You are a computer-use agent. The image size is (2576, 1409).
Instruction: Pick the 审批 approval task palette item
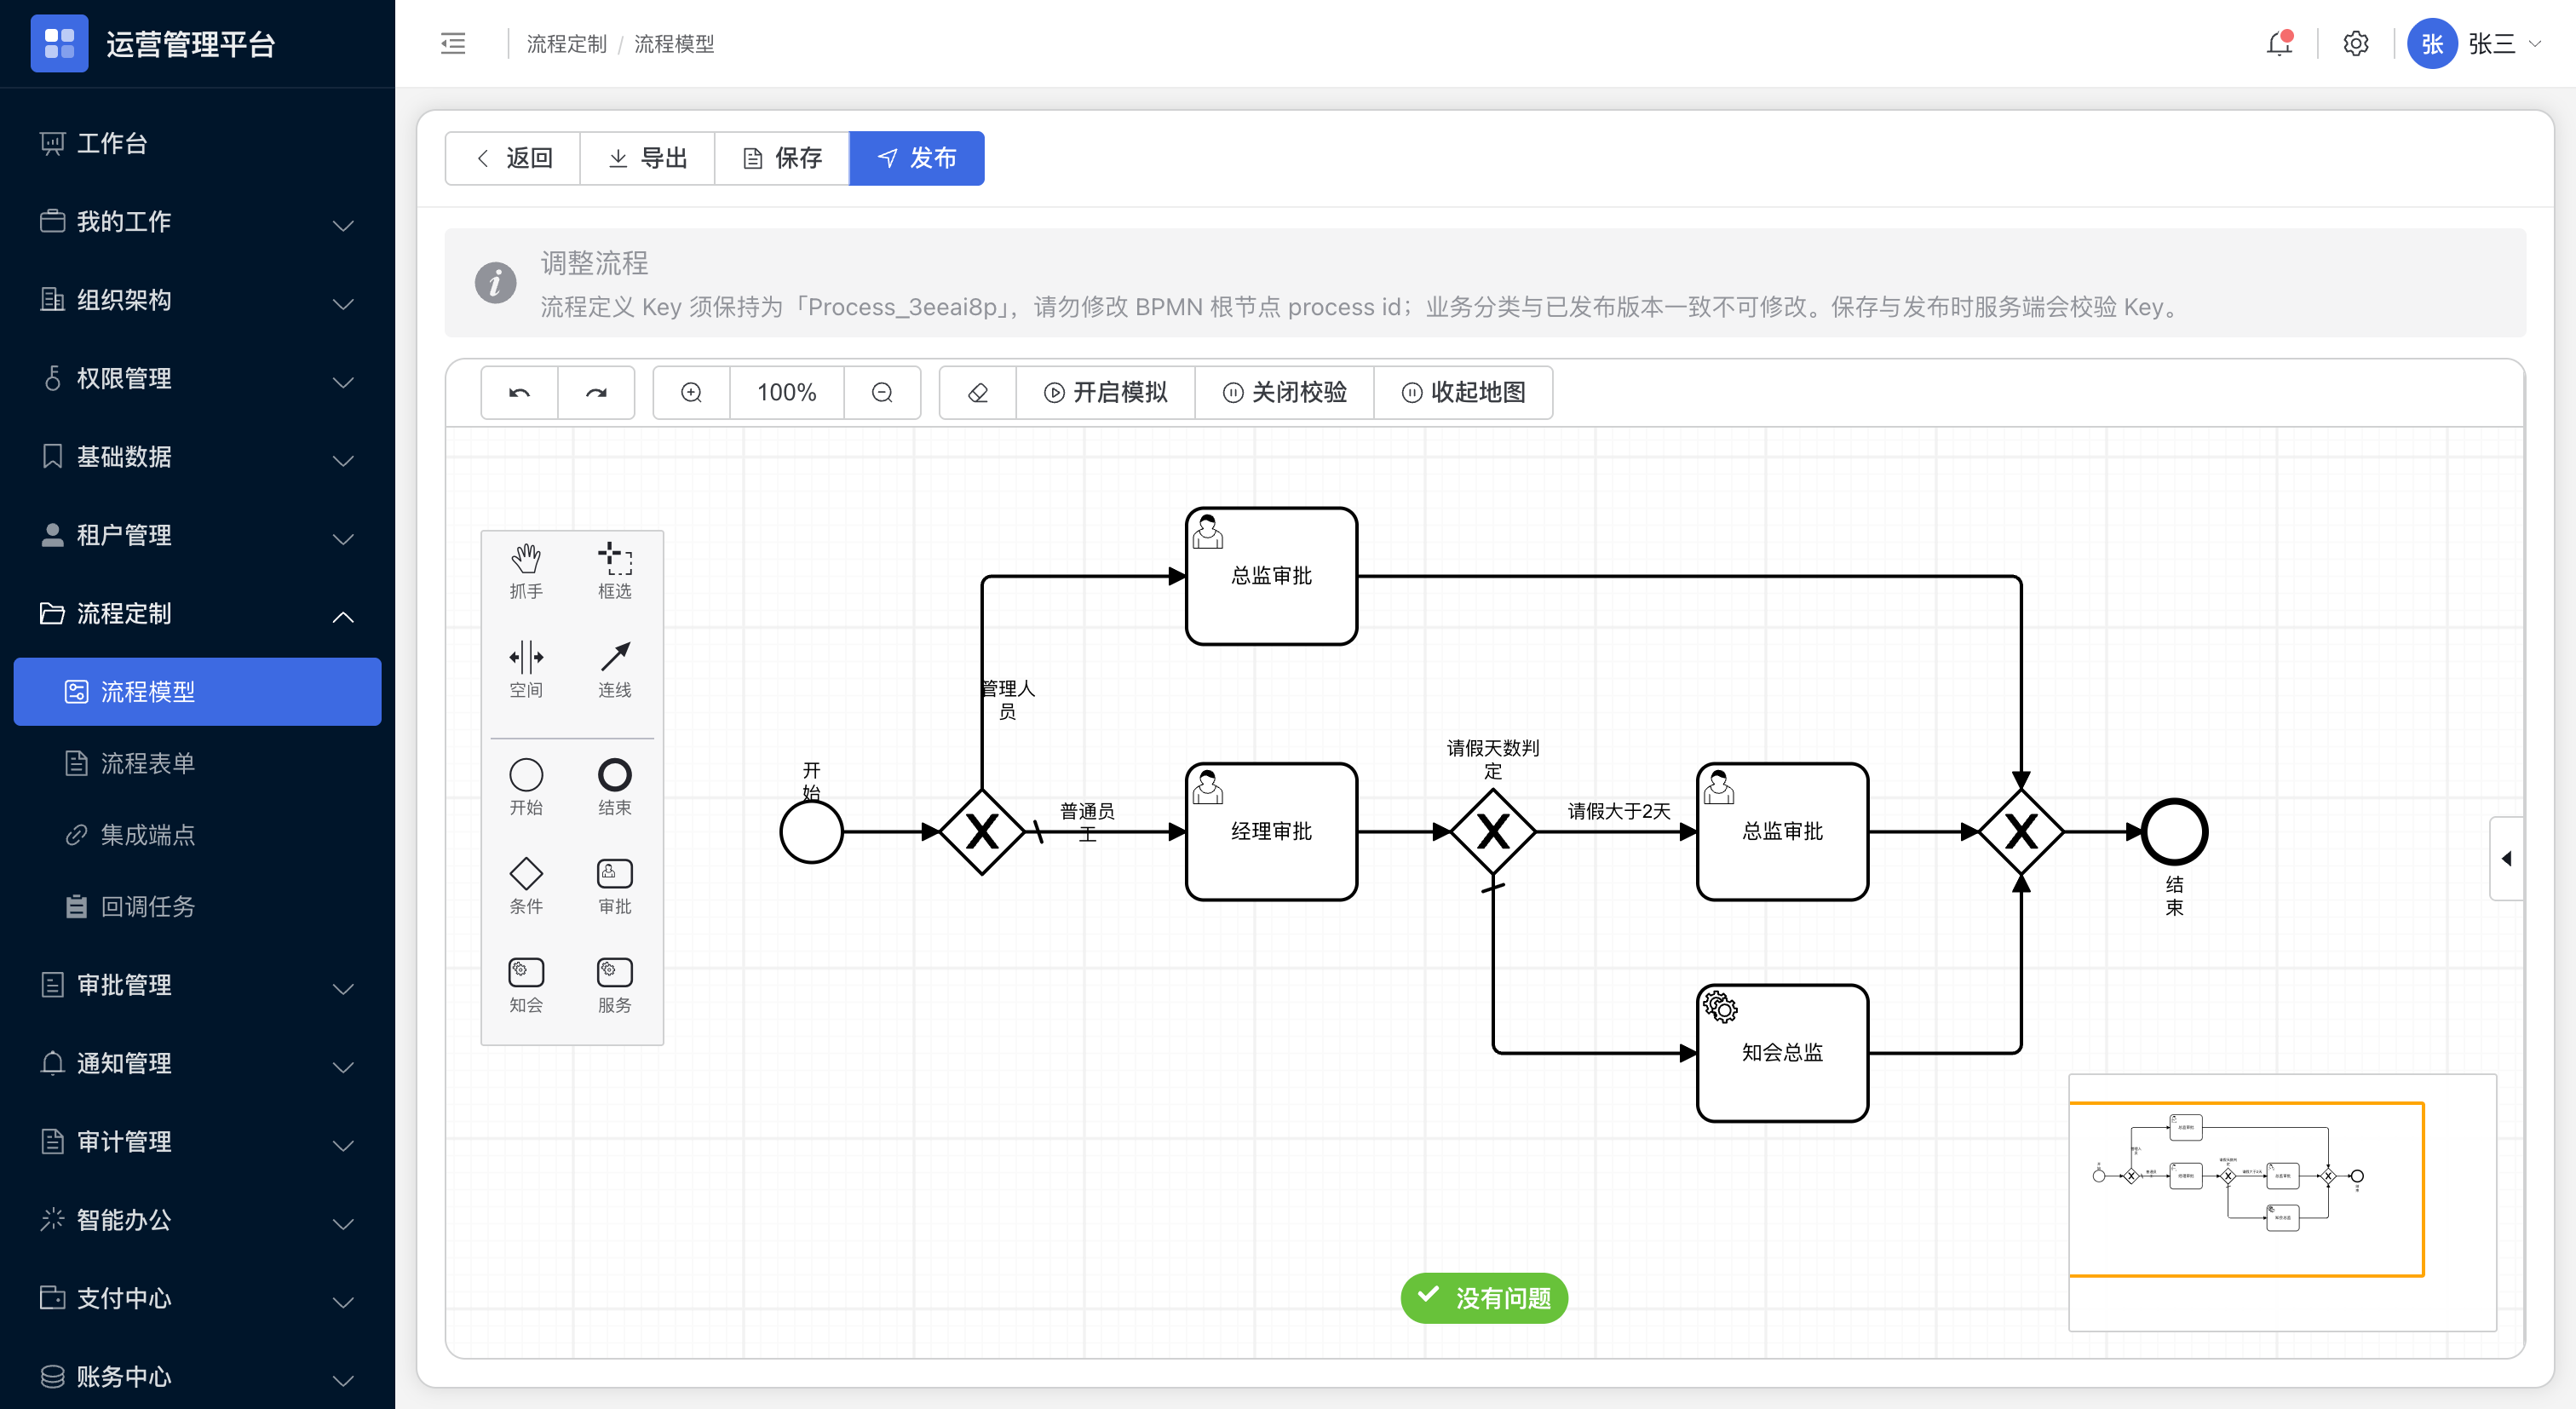point(614,886)
